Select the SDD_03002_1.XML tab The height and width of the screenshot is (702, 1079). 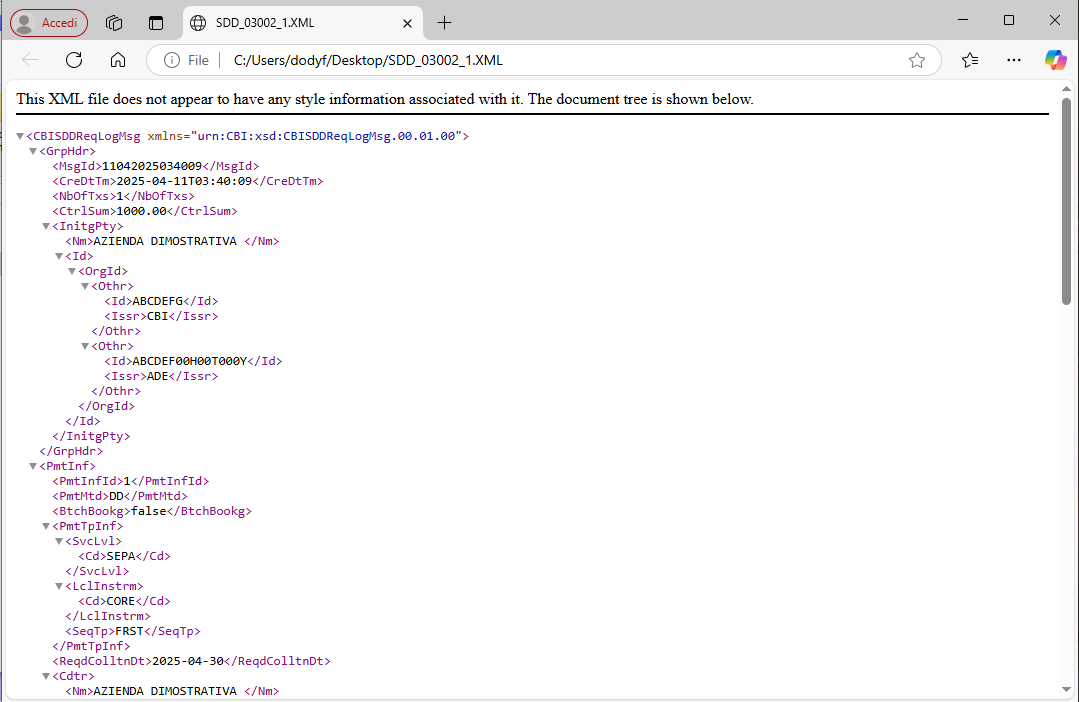tap(290, 22)
